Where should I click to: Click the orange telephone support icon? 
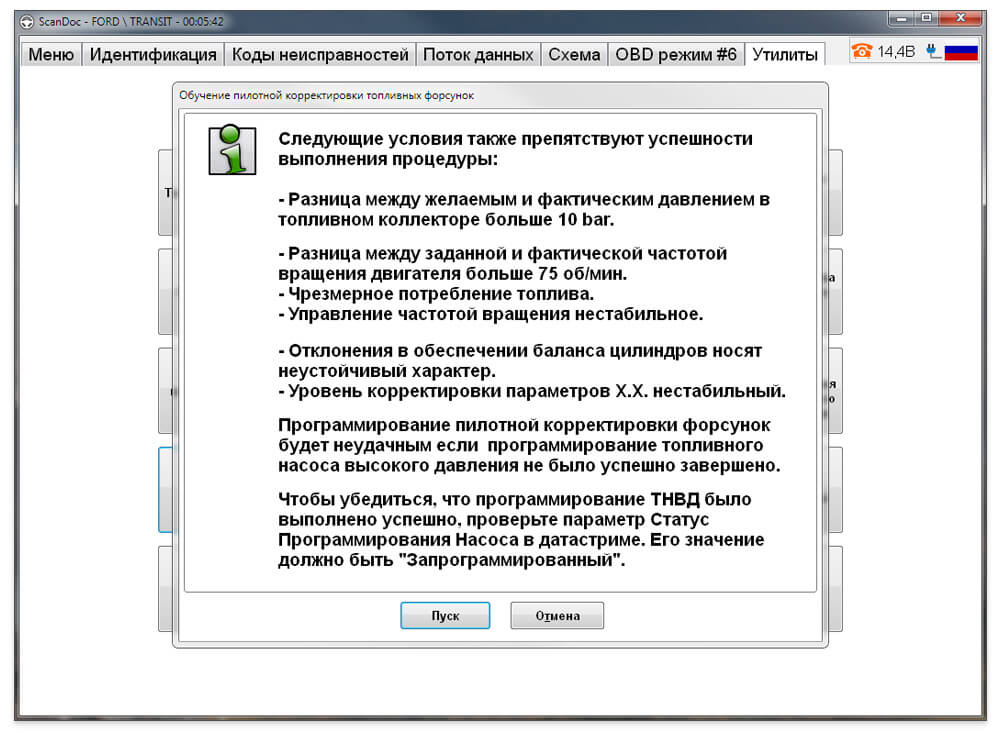pyautogui.click(x=862, y=51)
